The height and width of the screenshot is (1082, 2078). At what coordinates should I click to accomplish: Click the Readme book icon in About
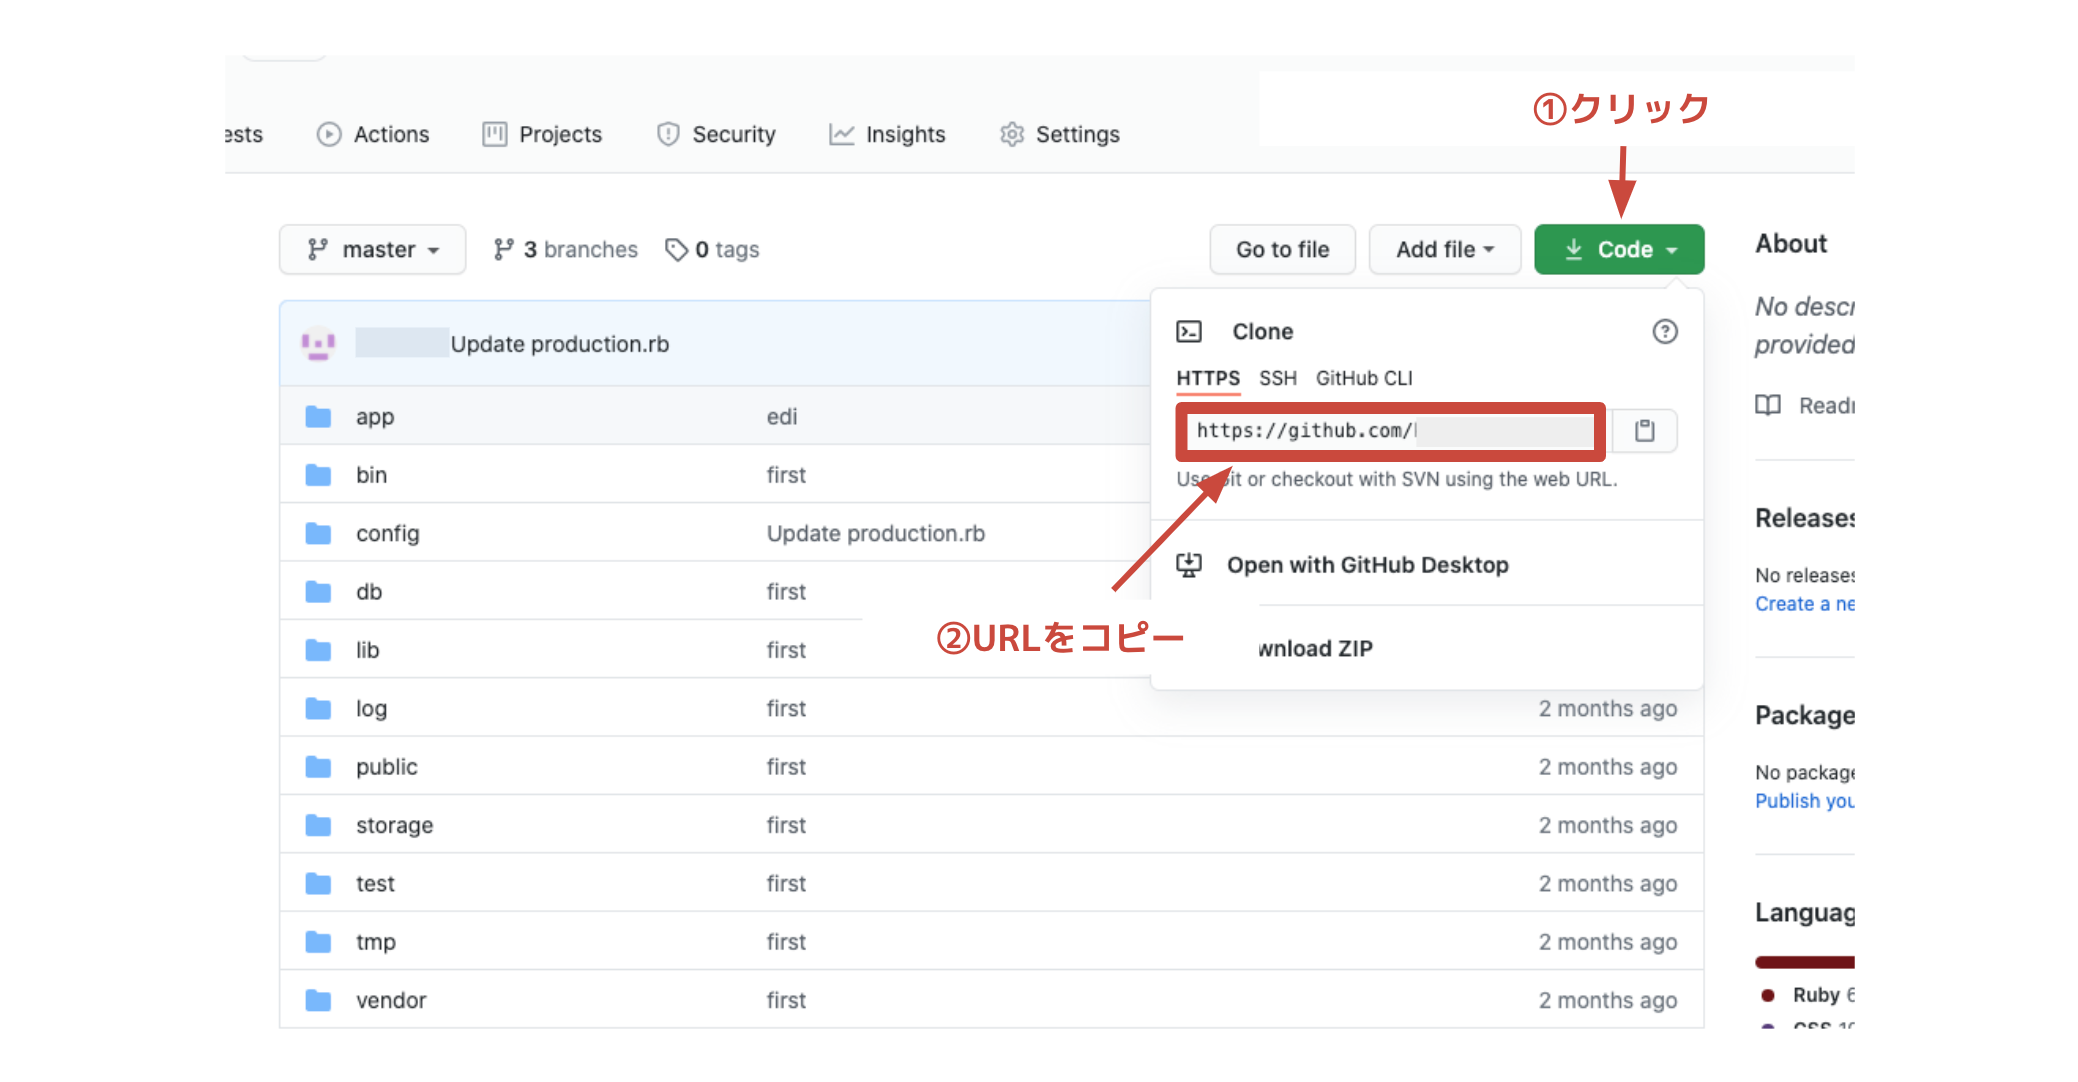1768,405
